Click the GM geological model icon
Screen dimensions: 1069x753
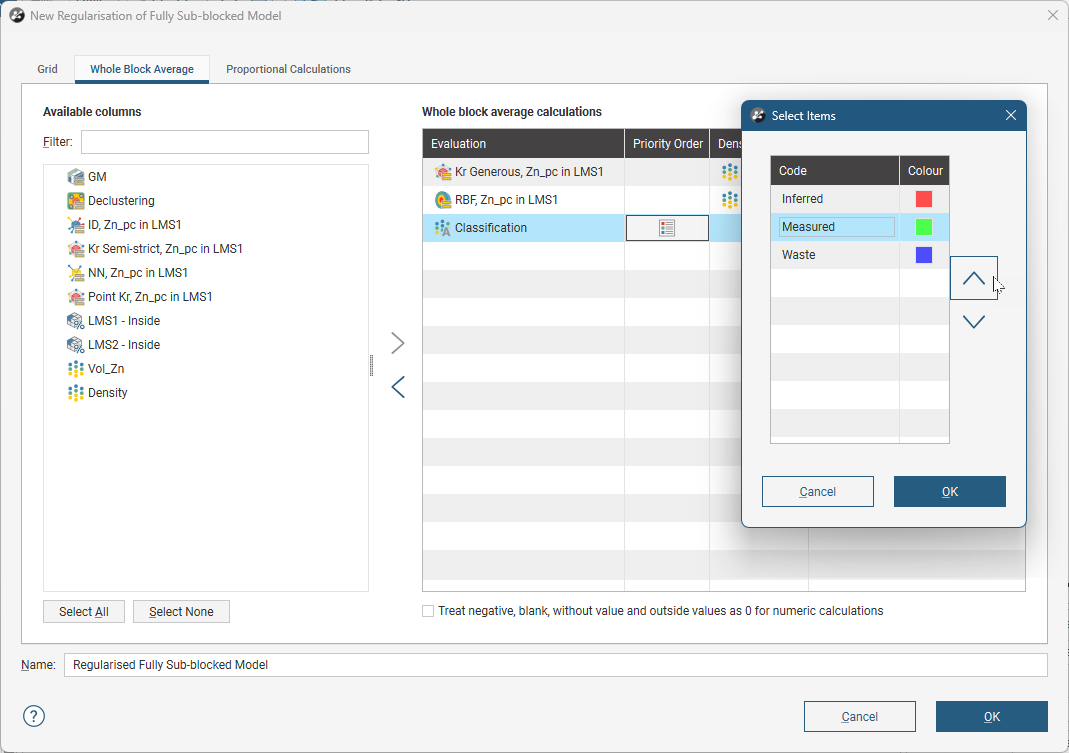[x=75, y=177]
